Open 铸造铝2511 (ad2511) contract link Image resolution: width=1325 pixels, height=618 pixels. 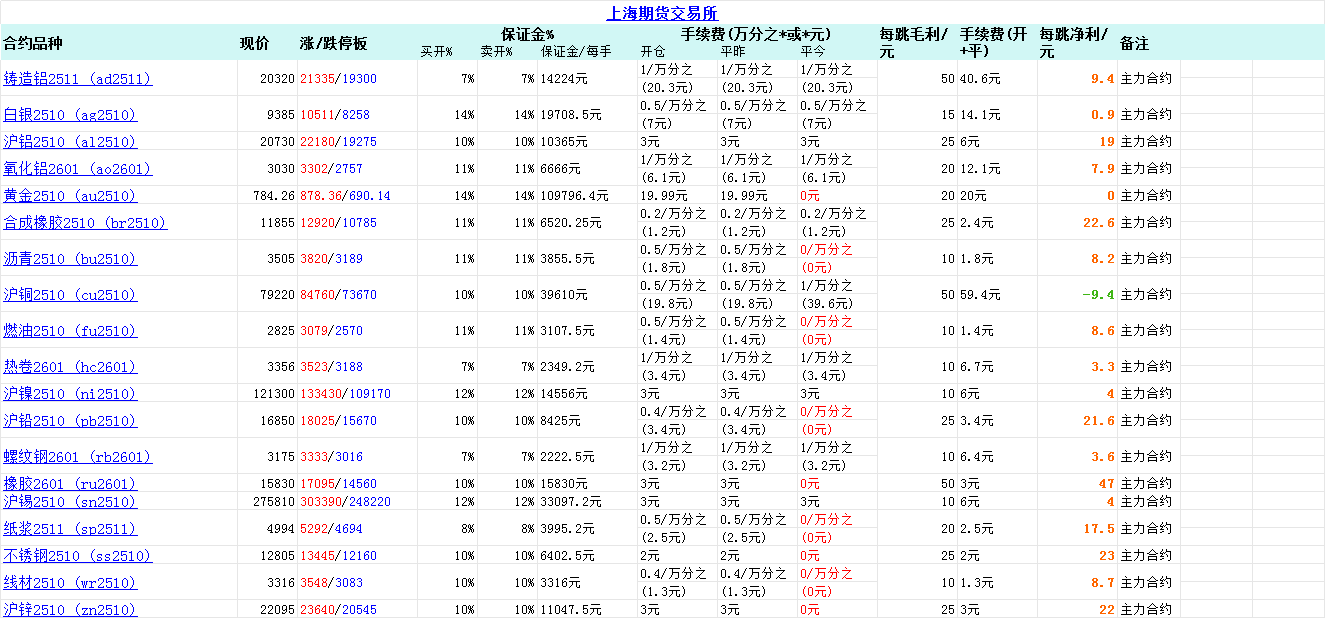click(x=78, y=79)
